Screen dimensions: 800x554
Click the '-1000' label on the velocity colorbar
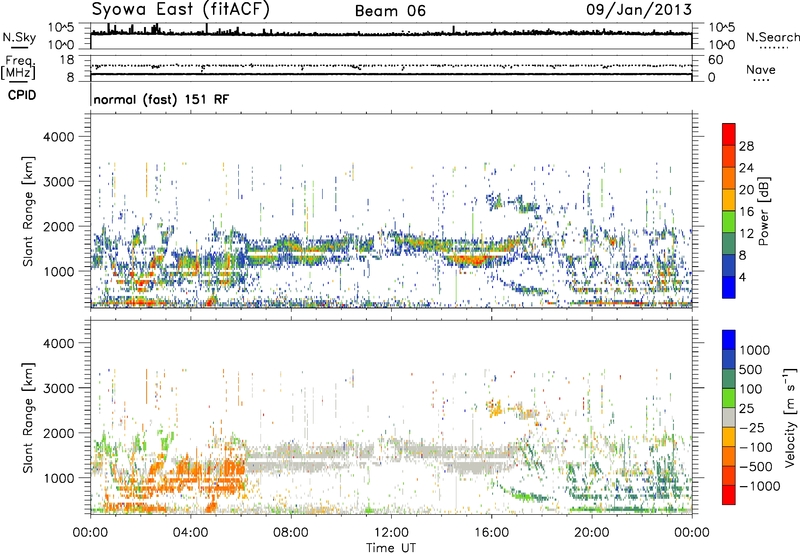click(x=760, y=486)
